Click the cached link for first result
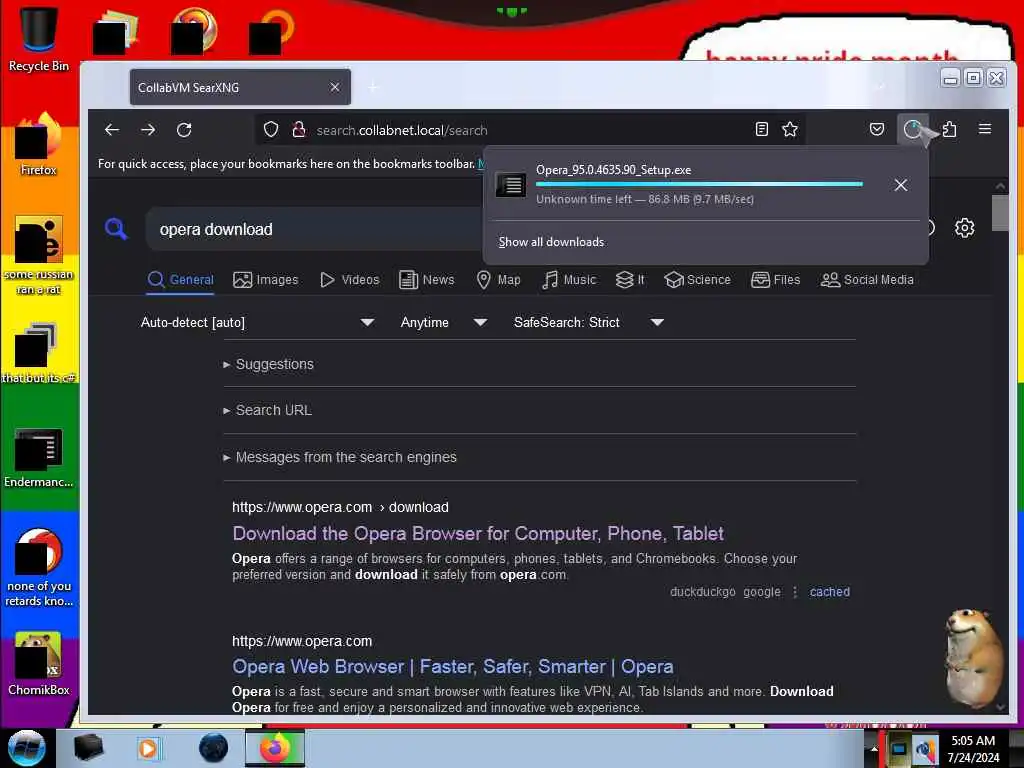1024x768 pixels. [829, 592]
